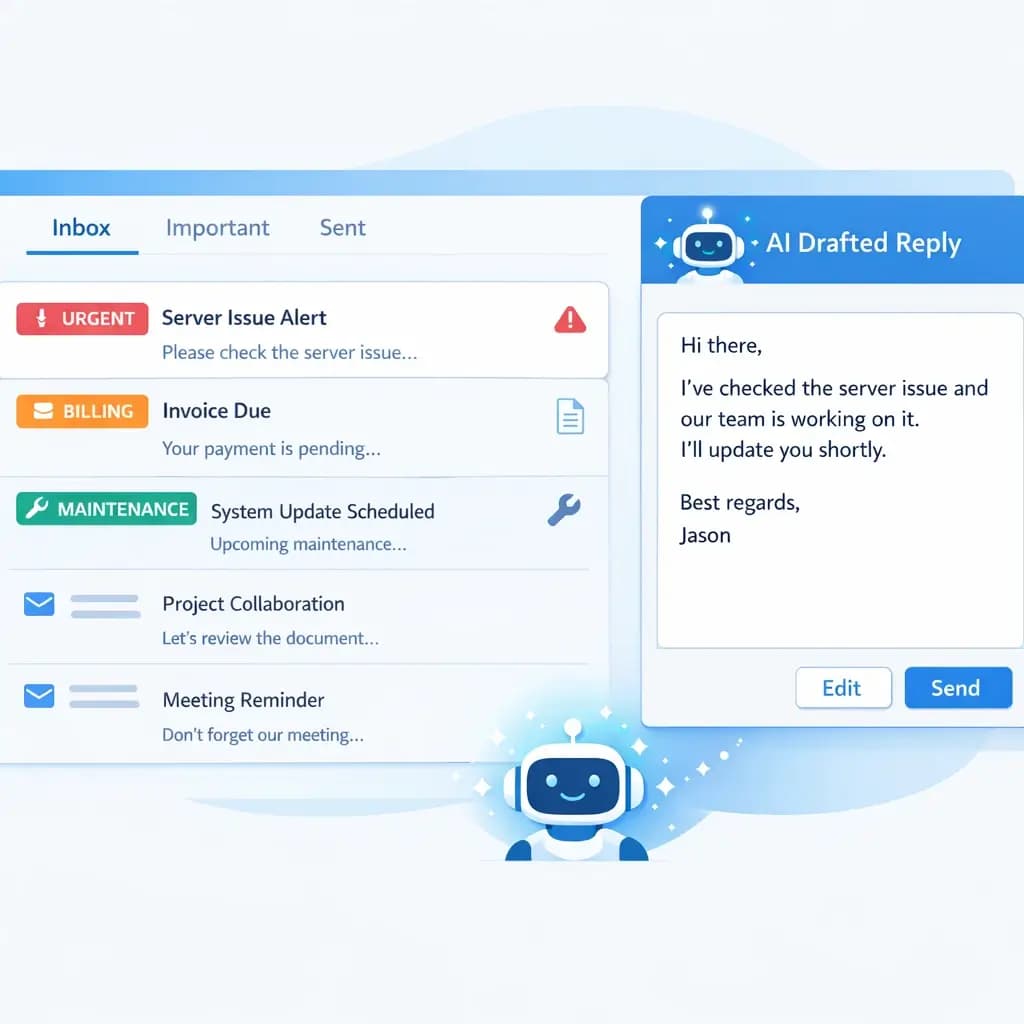The width and height of the screenshot is (1024, 1024).
Task: Click preview 'Your payment is pending...'
Action: pos(271,449)
